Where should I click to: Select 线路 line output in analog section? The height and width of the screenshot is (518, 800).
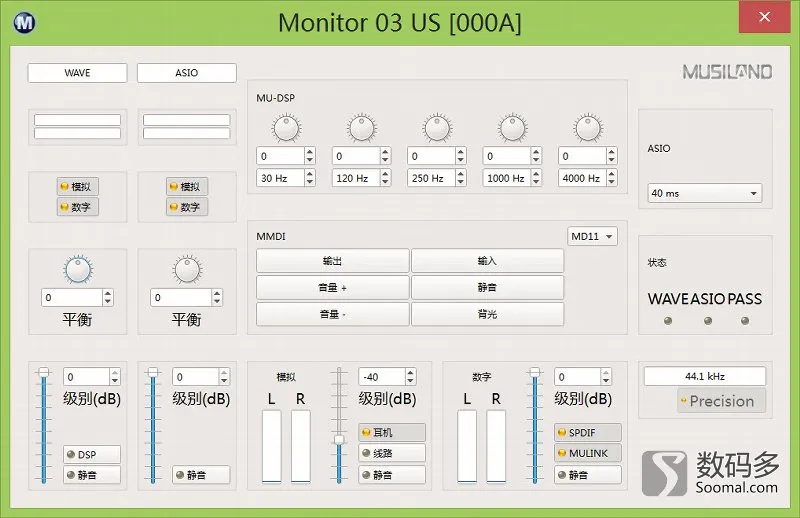[x=392, y=453]
